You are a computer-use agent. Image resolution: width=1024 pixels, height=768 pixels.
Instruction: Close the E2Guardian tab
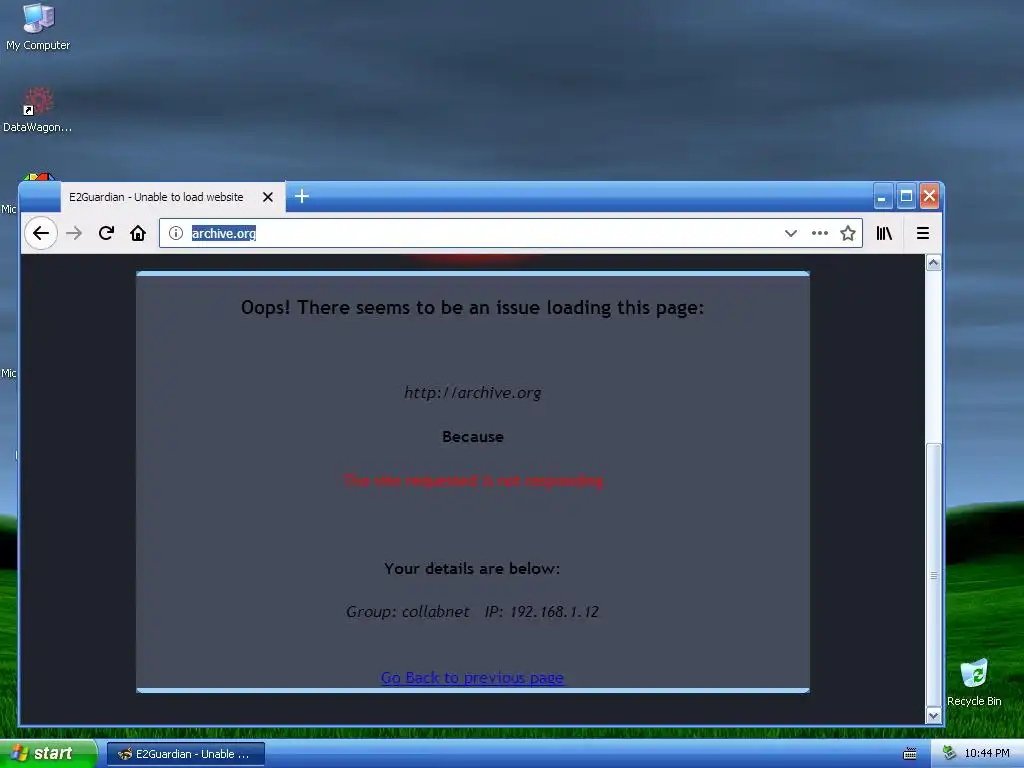pos(268,197)
